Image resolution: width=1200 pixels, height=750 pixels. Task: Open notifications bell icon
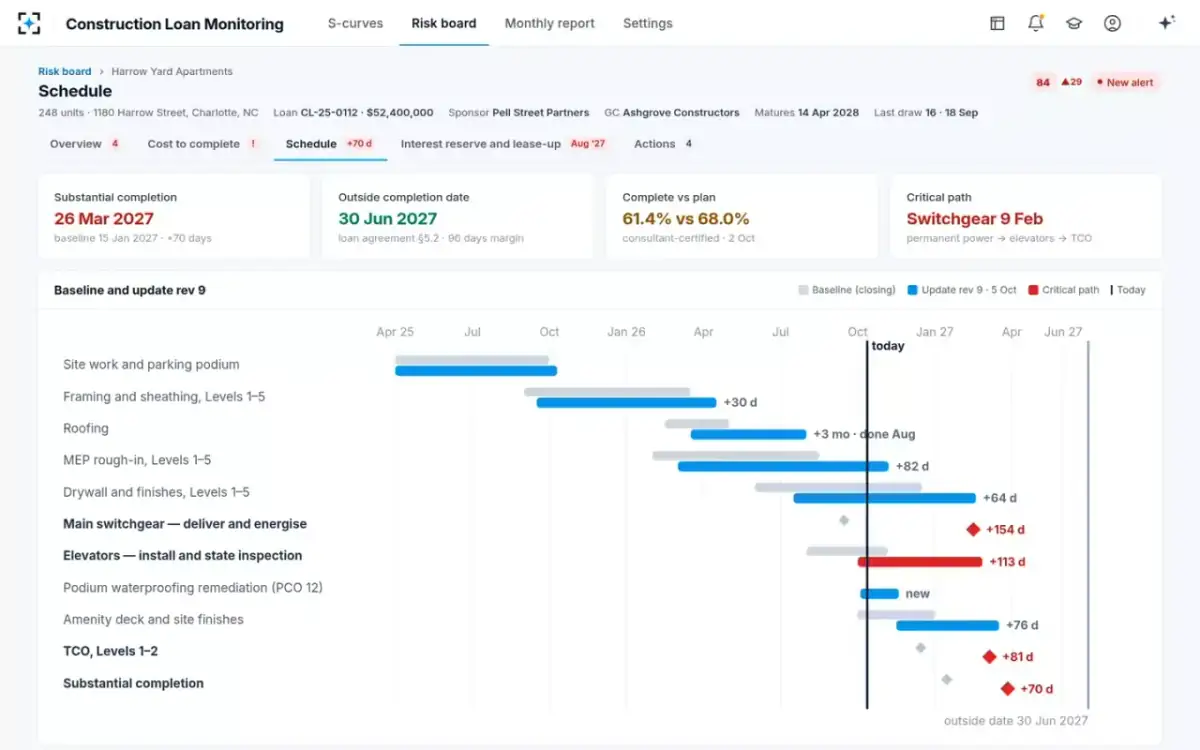(x=1036, y=23)
